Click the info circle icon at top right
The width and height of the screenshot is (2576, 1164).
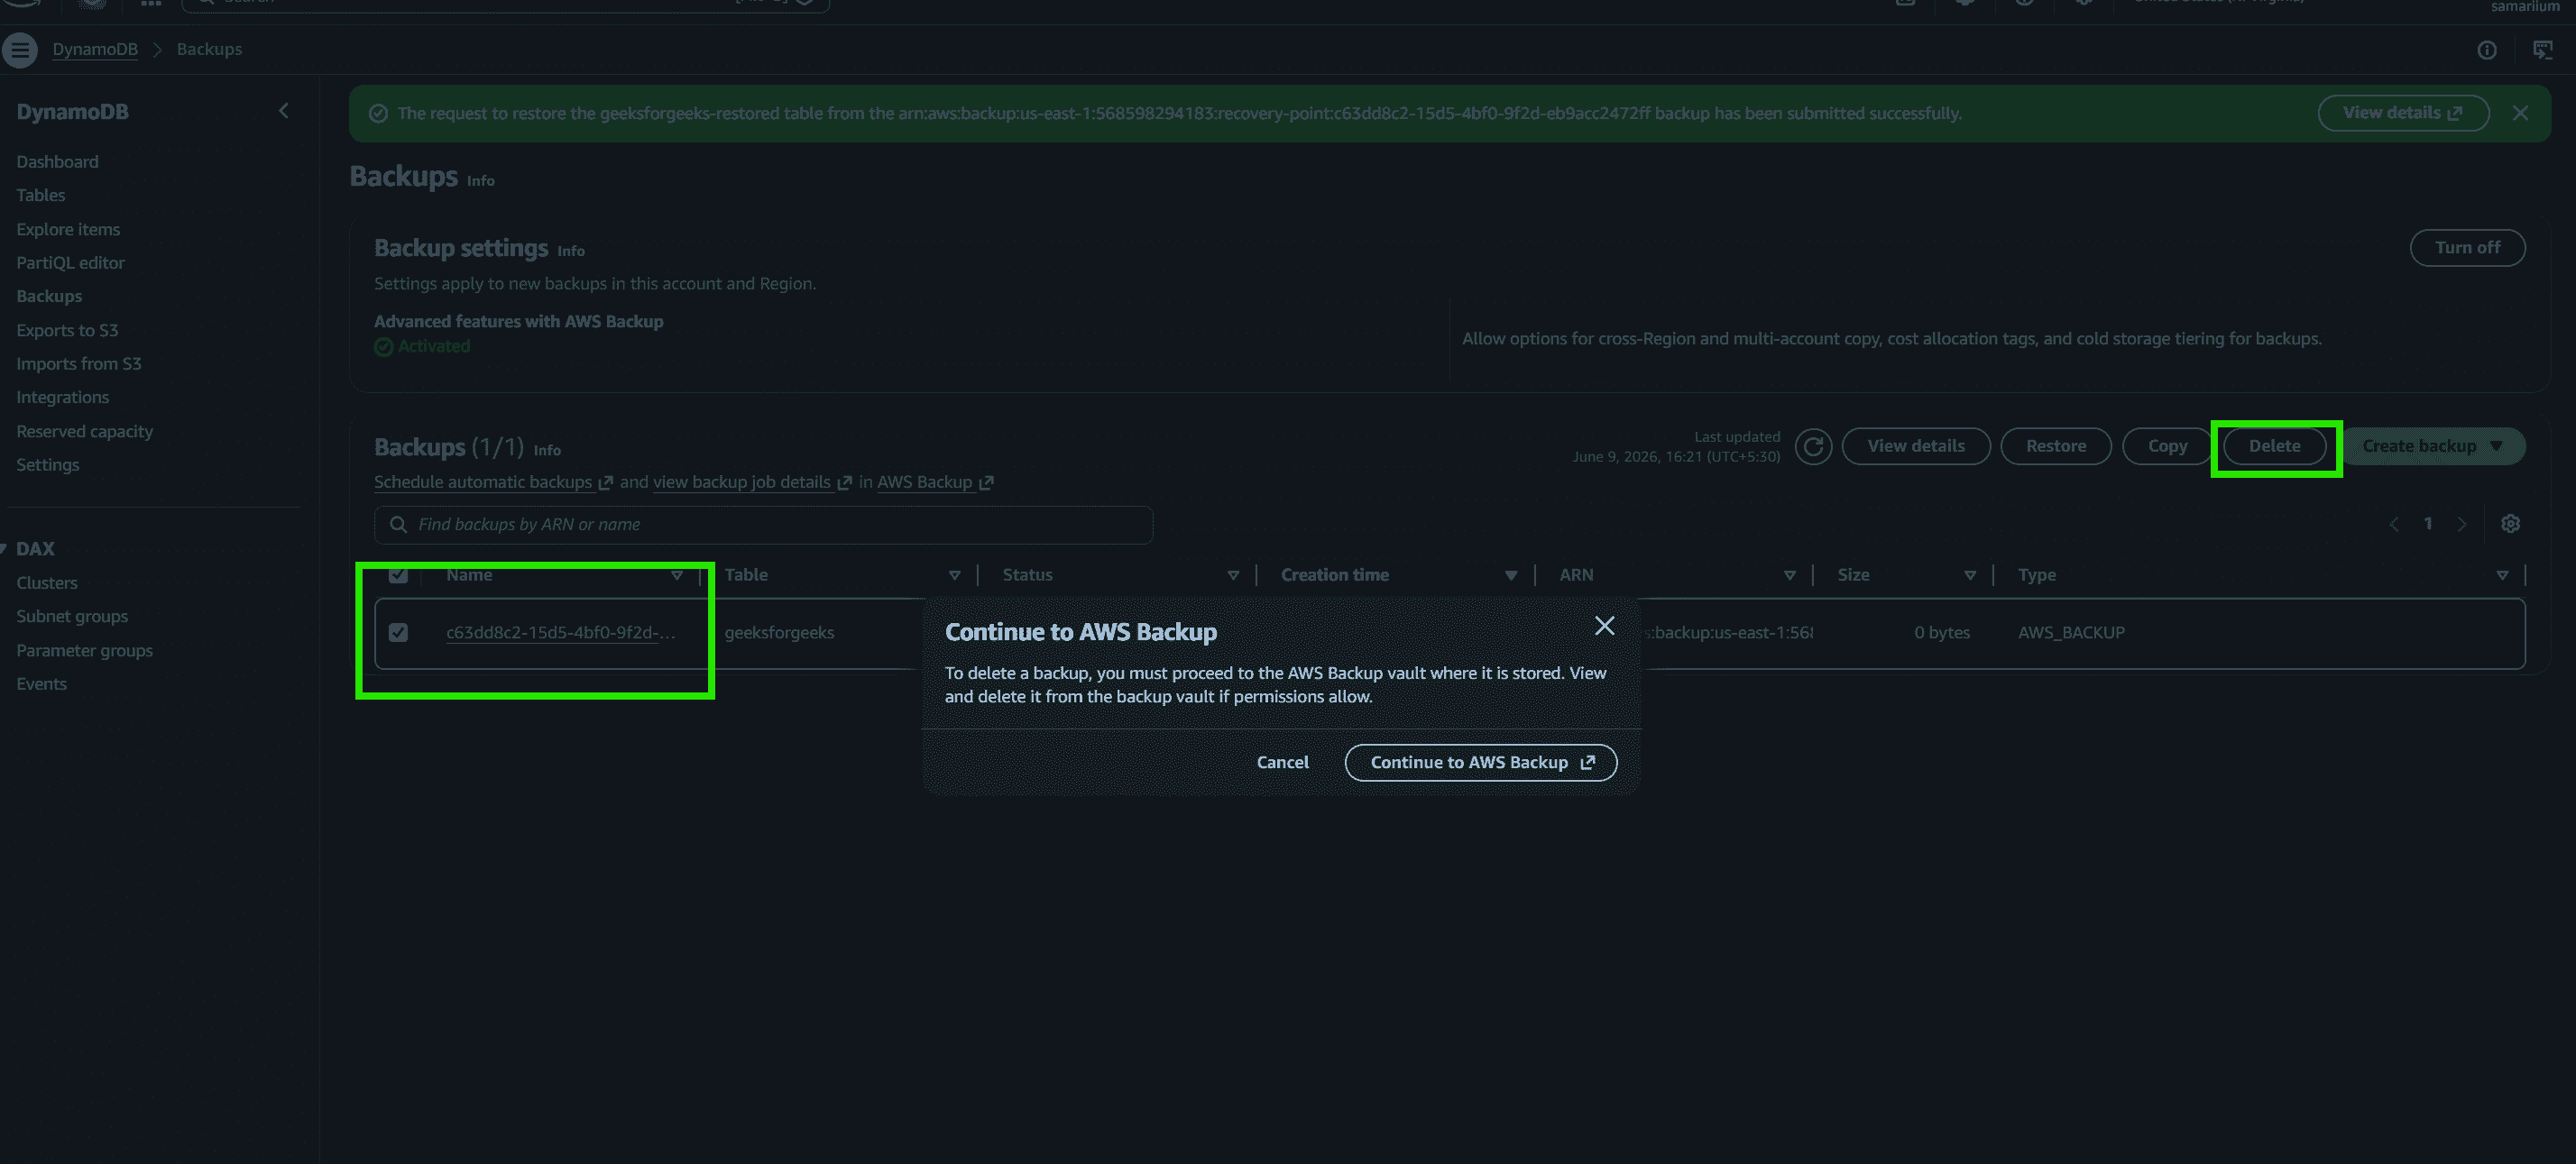[x=2487, y=50]
